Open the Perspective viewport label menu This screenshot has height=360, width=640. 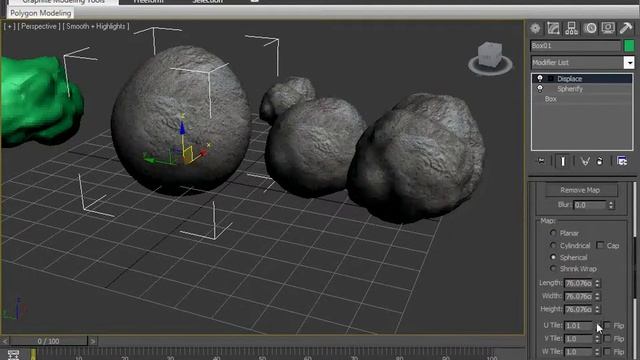[39, 27]
